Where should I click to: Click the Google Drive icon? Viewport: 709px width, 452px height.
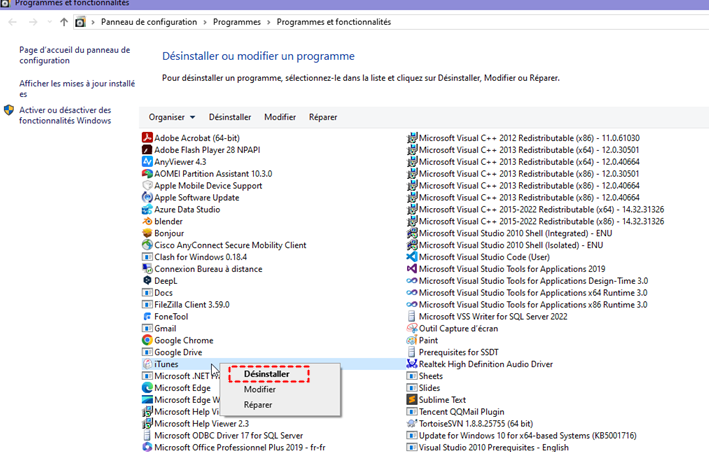click(147, 353)
